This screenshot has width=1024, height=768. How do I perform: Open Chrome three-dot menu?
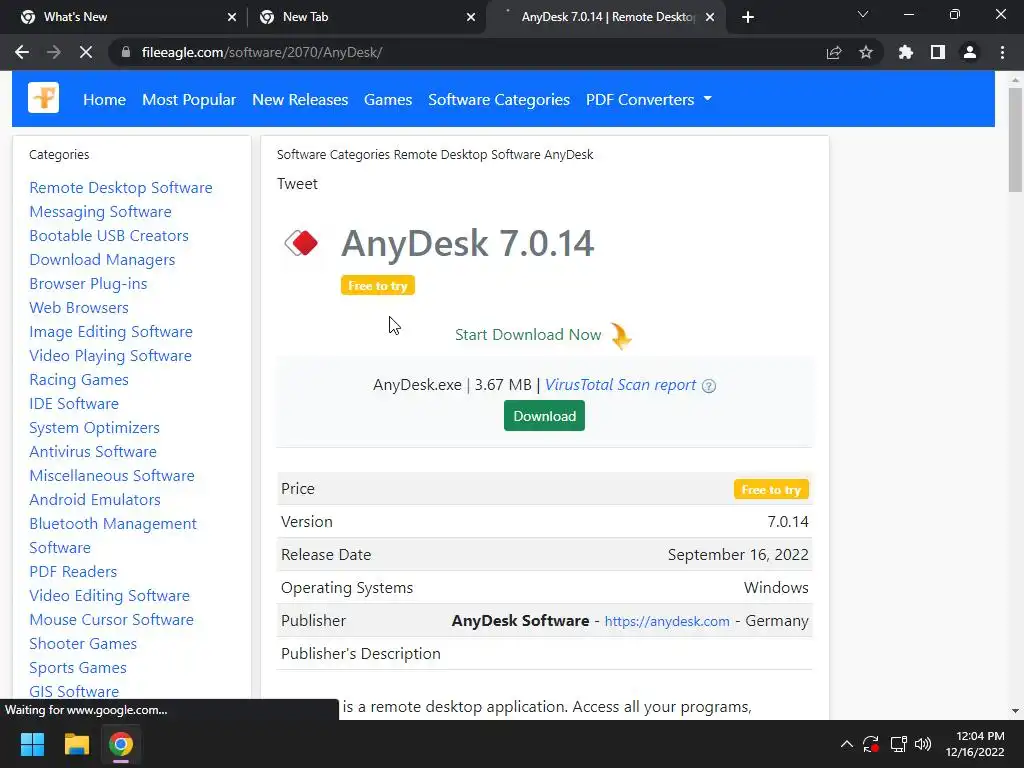(x=1002, y=52)
